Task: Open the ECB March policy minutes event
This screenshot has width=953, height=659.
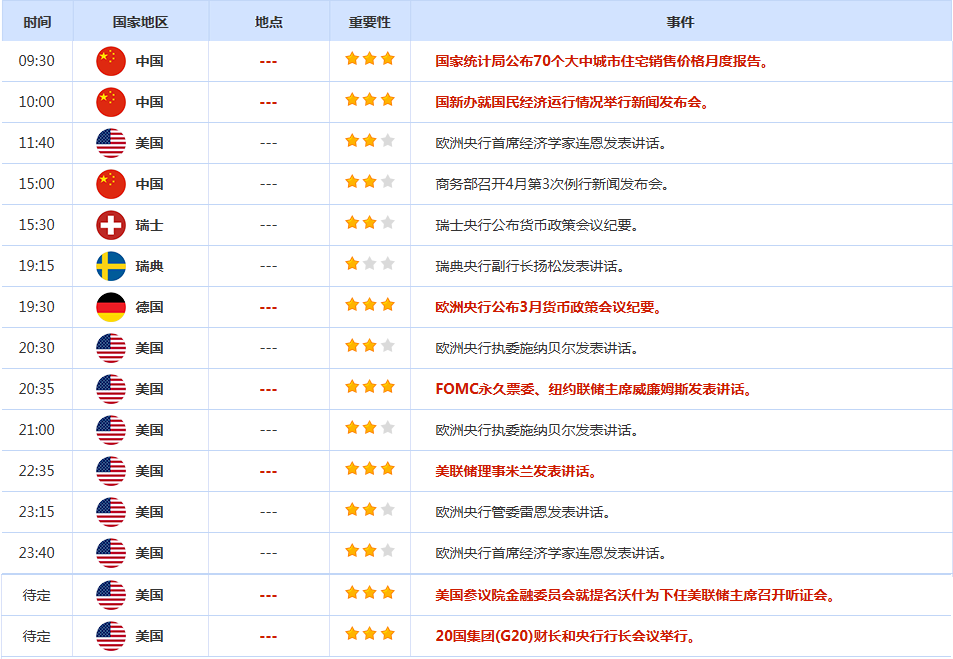Action: click(549, 307)
